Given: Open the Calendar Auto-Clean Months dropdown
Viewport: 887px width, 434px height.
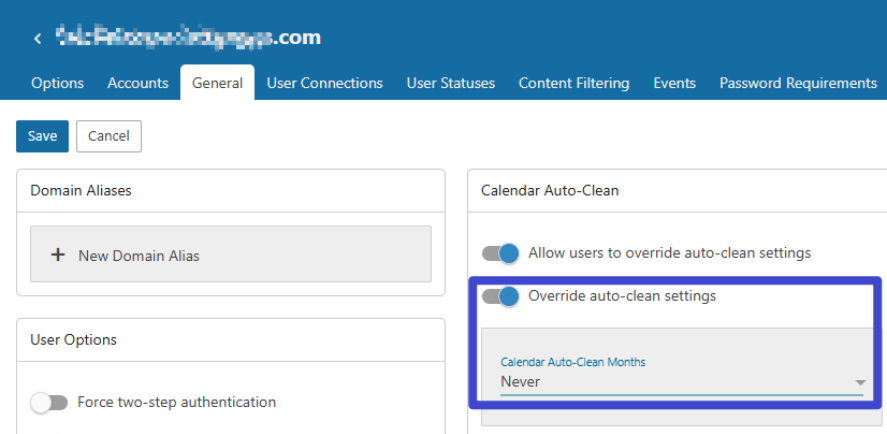Looking at the screenshot, I should 680,381.
